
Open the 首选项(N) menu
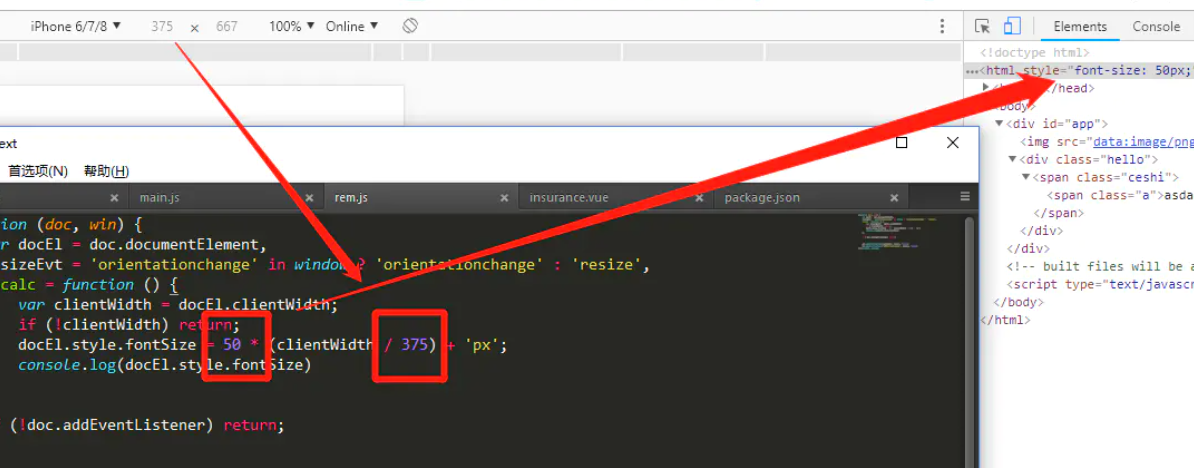pos(38,171)
